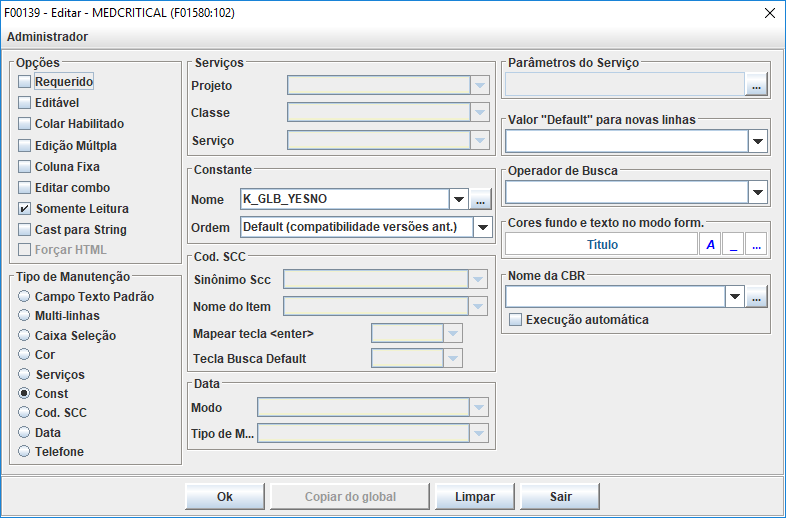Close the Editar MEDCRITICAL dialog window
The image size is (786, 518).
769,13
